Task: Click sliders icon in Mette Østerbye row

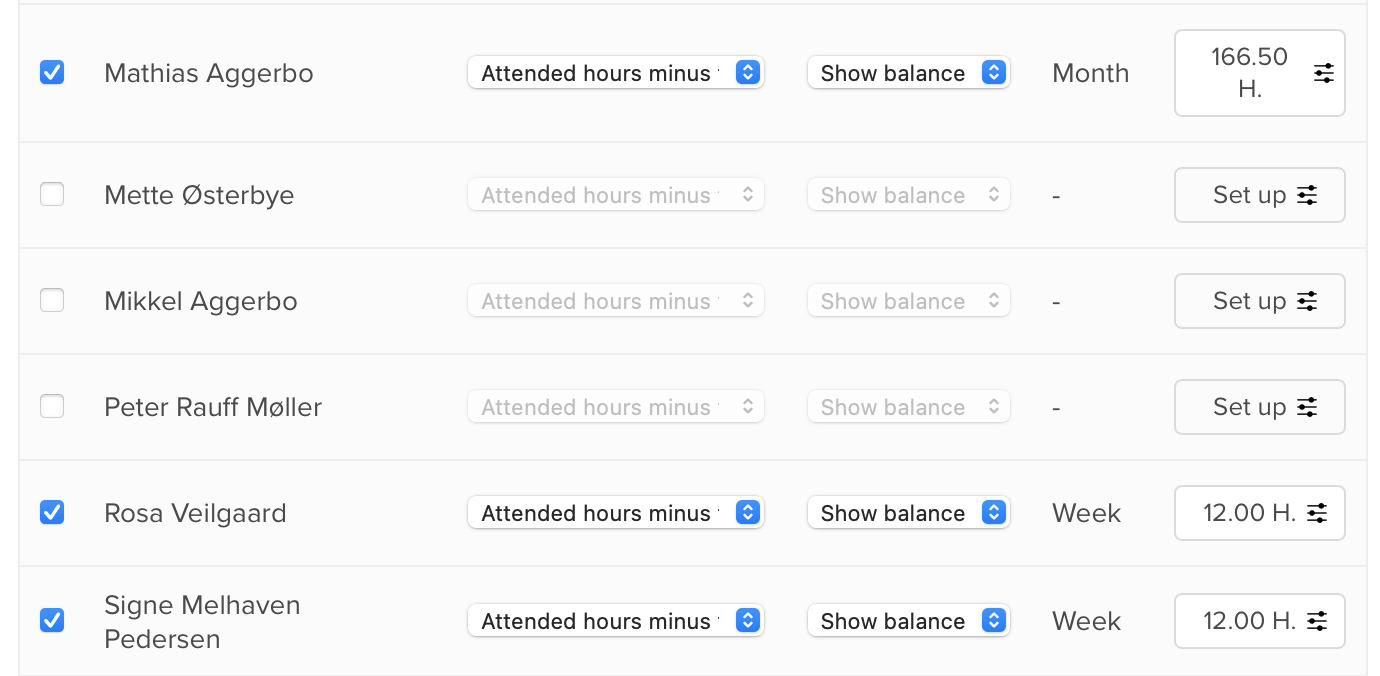Action: [1307, 195]
